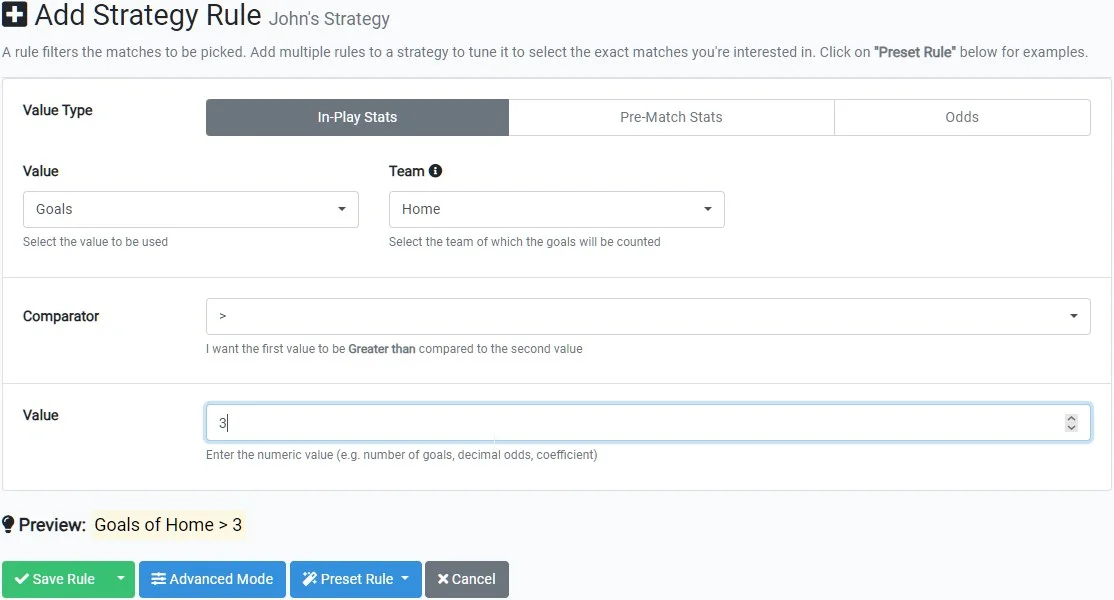Click the X icon inside the Cancel button
Screen dimensions: 1114x600
coord(442,578)
